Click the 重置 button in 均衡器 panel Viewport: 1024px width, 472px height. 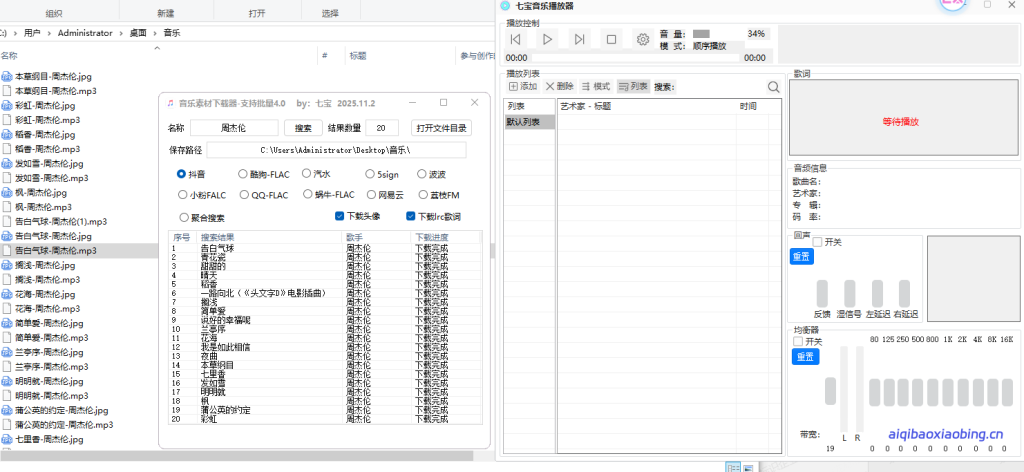[x=805, y=357]
